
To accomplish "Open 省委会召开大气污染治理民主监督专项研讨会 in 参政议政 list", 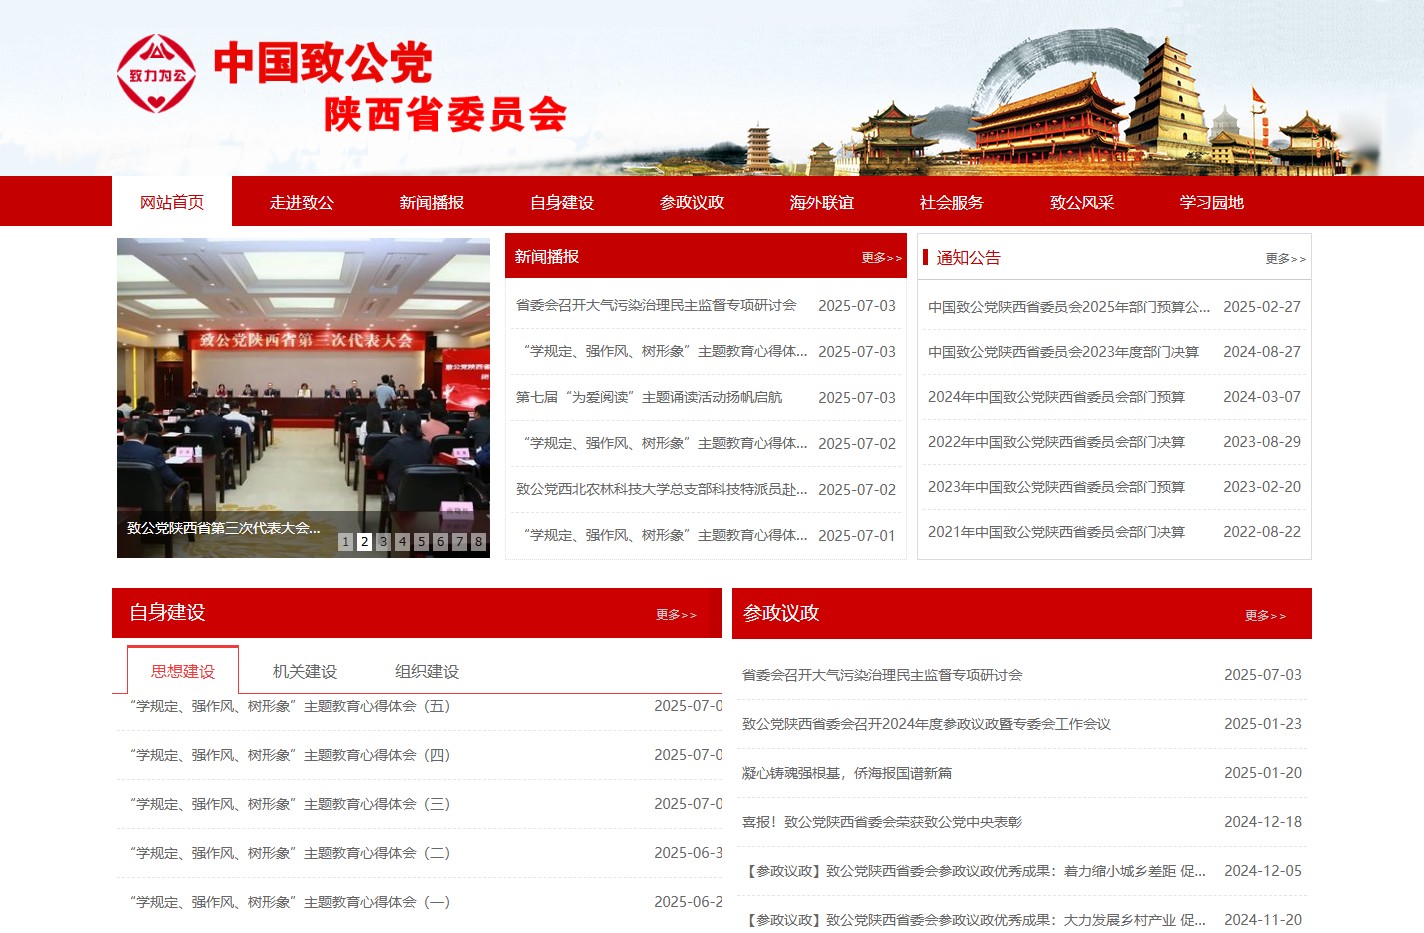I will click(882, 675).
